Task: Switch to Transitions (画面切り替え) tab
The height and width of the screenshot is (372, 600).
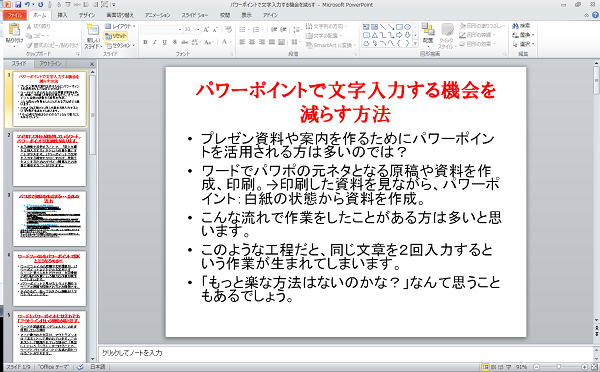Action: coord(120,15)
